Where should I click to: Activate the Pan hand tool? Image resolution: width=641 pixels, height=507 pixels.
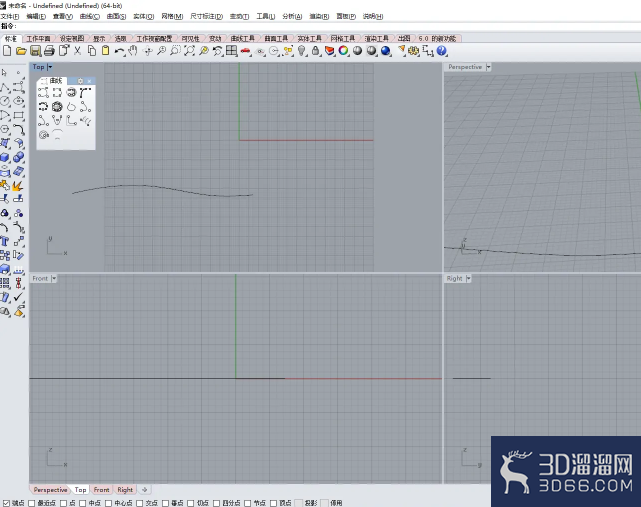133,51
